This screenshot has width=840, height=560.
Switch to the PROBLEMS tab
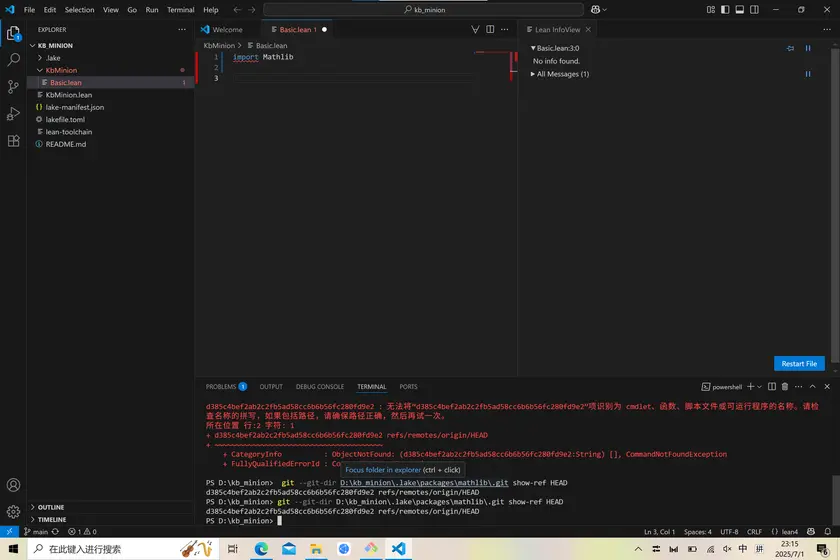click(220, 387)
